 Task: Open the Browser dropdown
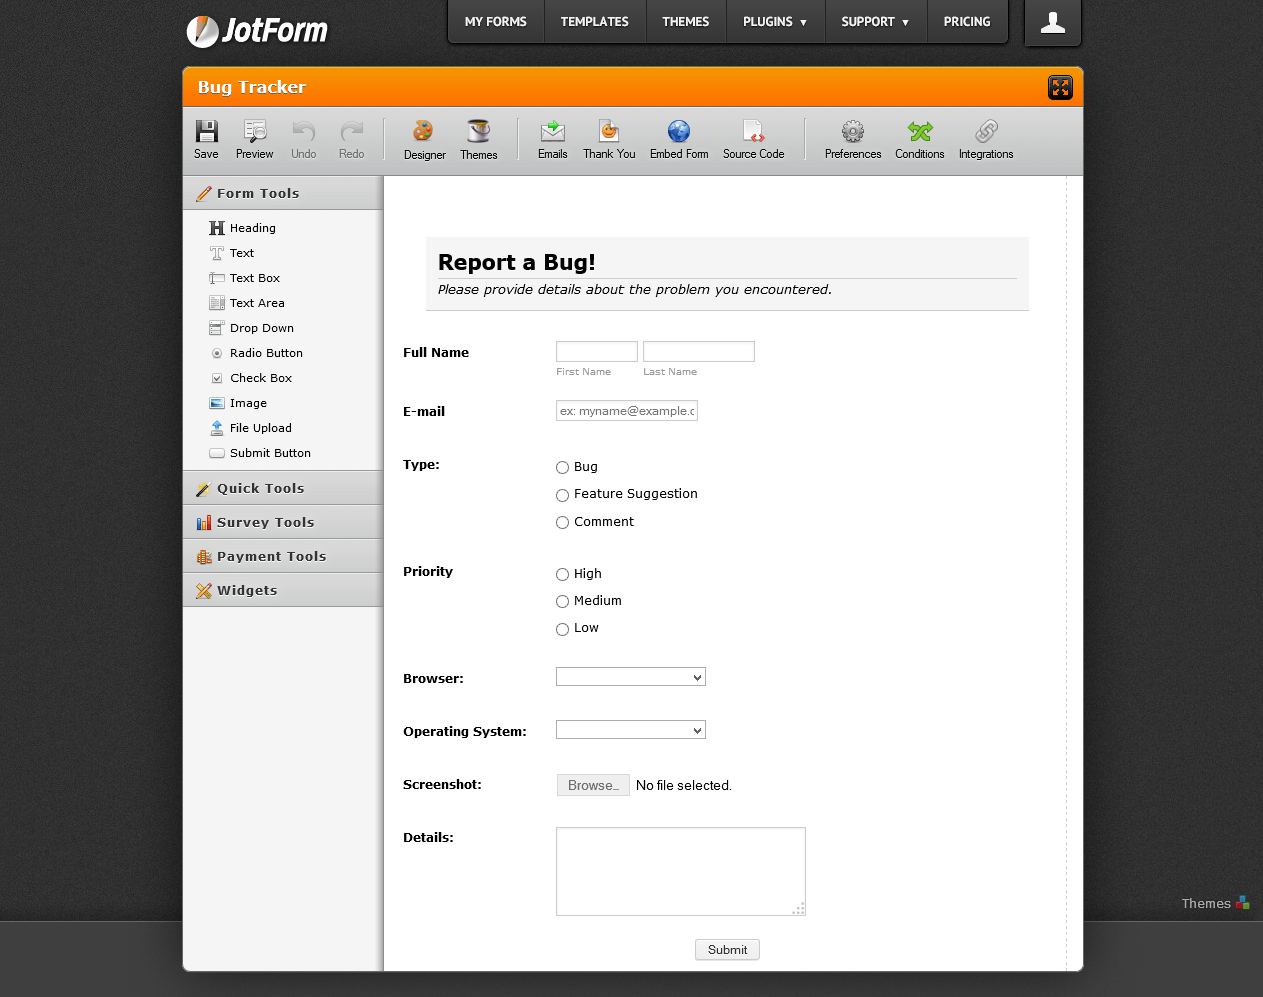coord(631,677)
